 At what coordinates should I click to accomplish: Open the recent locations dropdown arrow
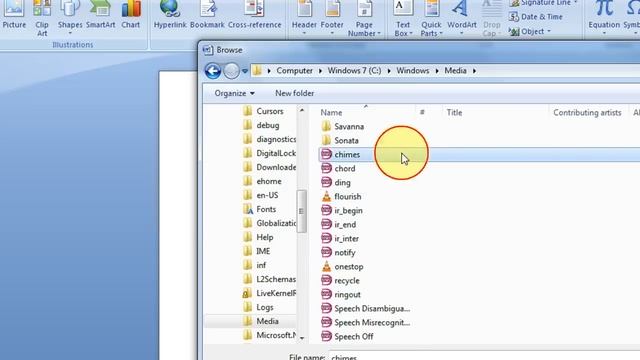pyautogui.click(x=244, y=71)
